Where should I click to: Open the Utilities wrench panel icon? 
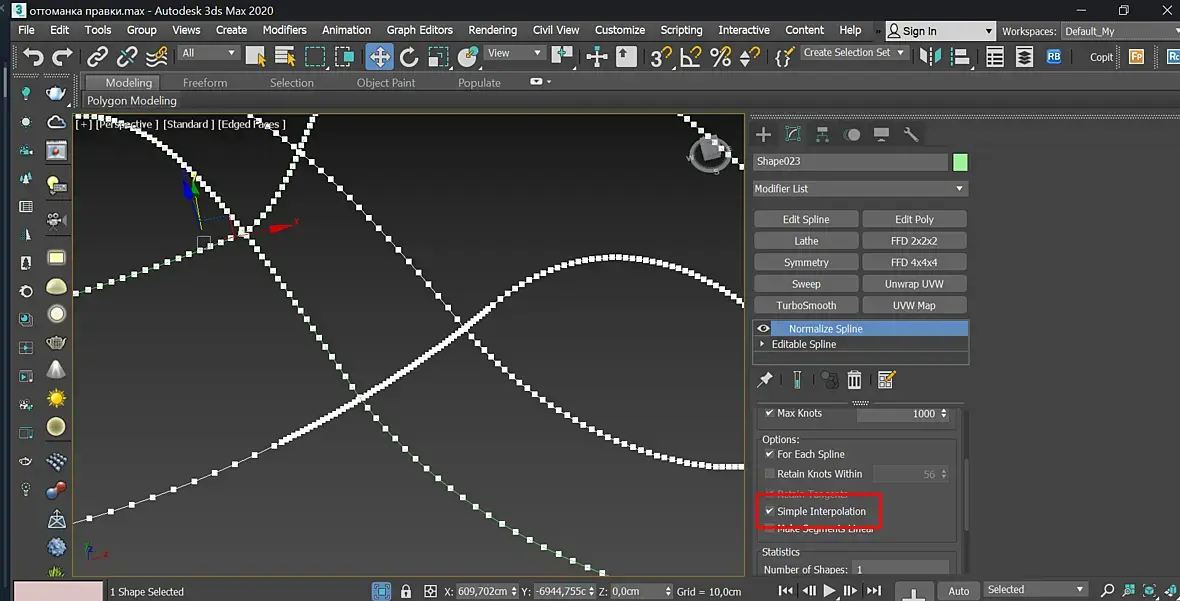[910, 135]
